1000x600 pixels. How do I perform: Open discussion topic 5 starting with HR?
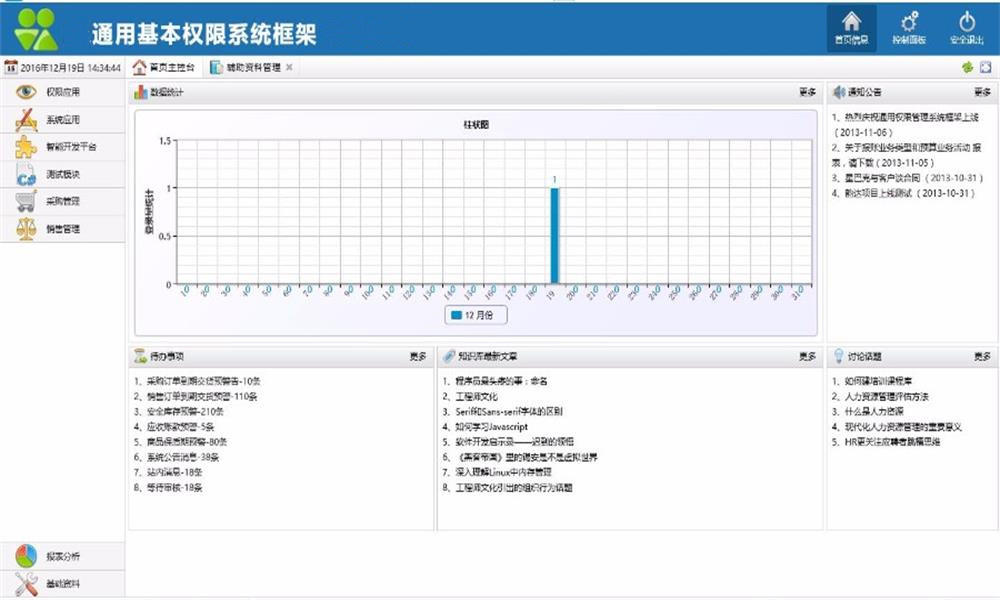[x=886, y=442]
